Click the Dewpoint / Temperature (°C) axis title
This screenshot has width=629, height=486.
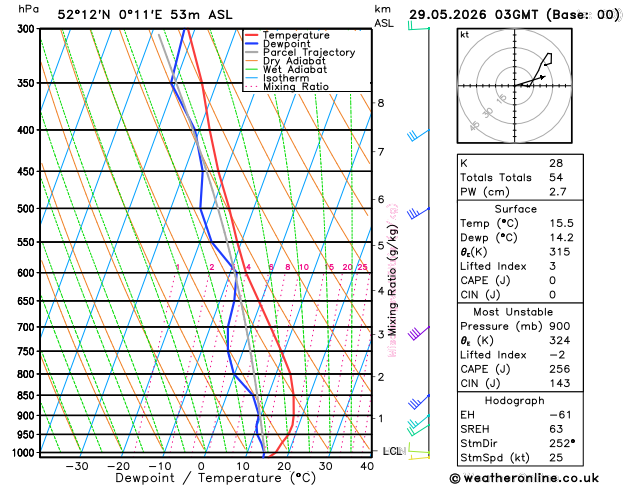(215, 478)
